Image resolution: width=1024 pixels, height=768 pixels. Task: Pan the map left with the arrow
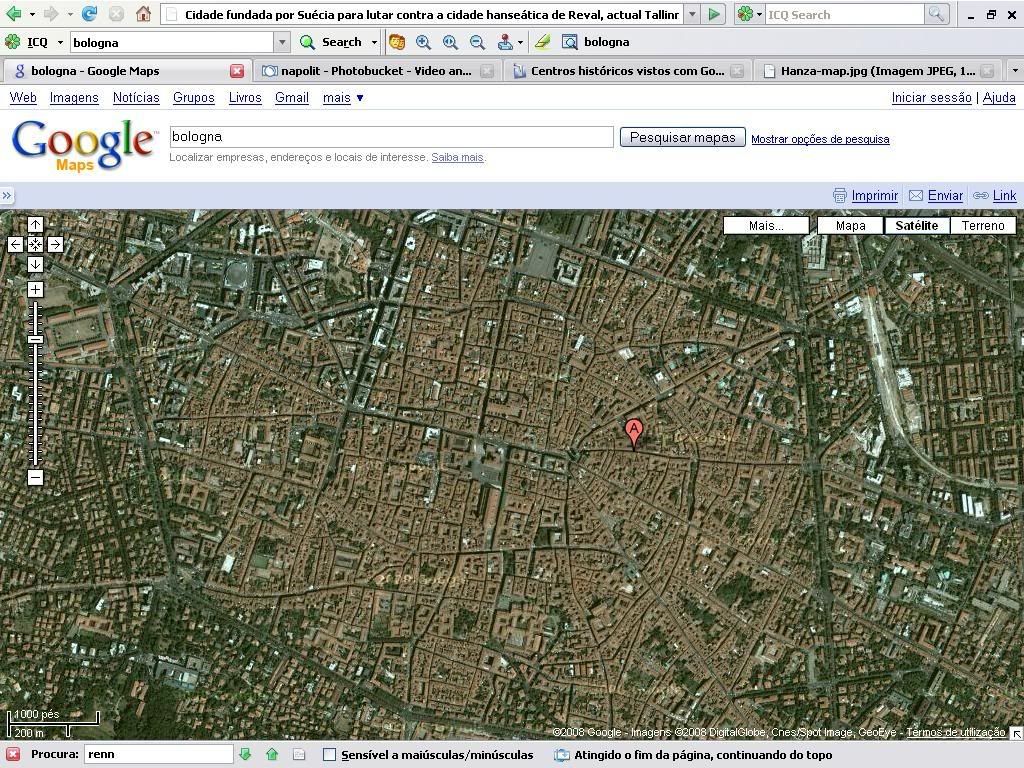click(15, 244)
